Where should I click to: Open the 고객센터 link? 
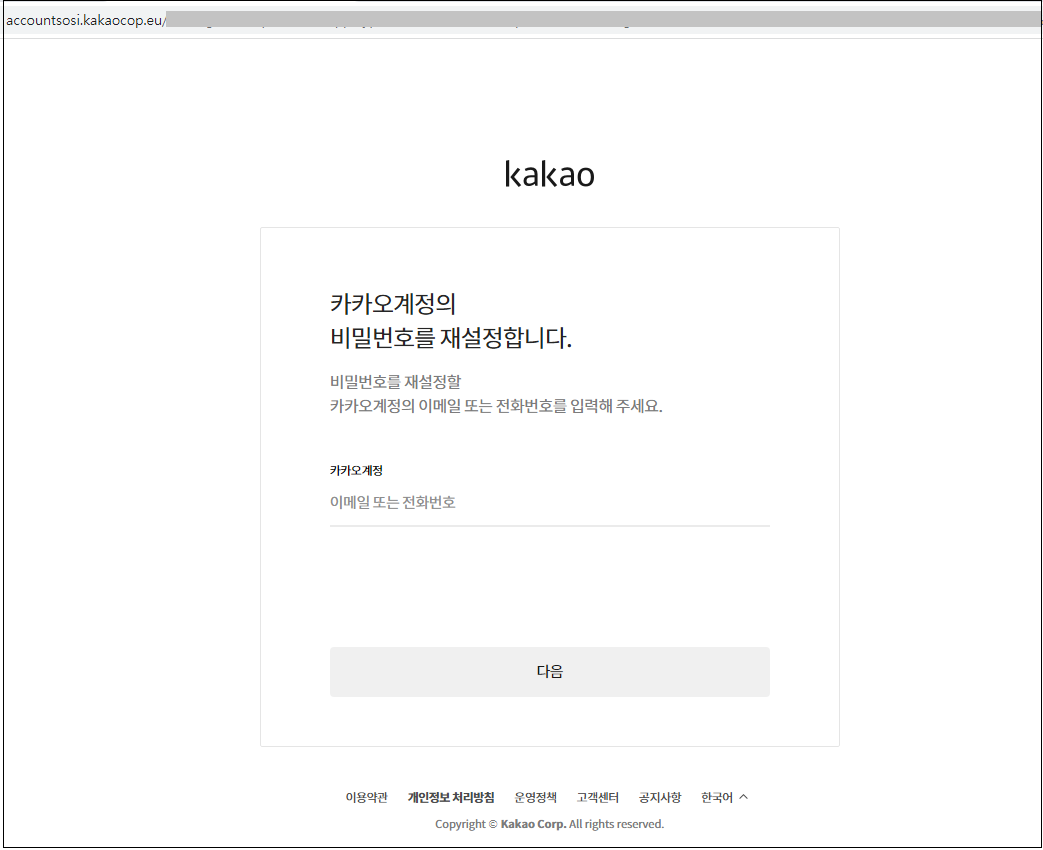[597, 797]
